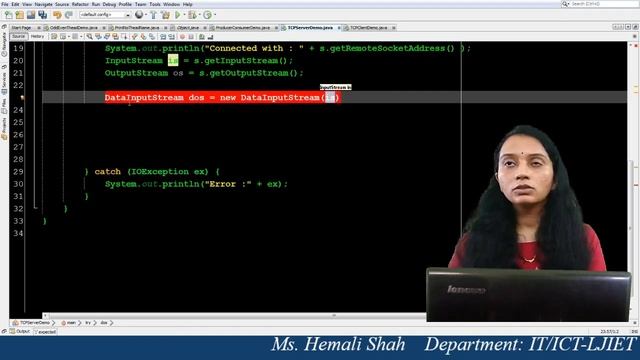Open the Tools menu
This screenshot has width=640, height=360.
(155, 4)
